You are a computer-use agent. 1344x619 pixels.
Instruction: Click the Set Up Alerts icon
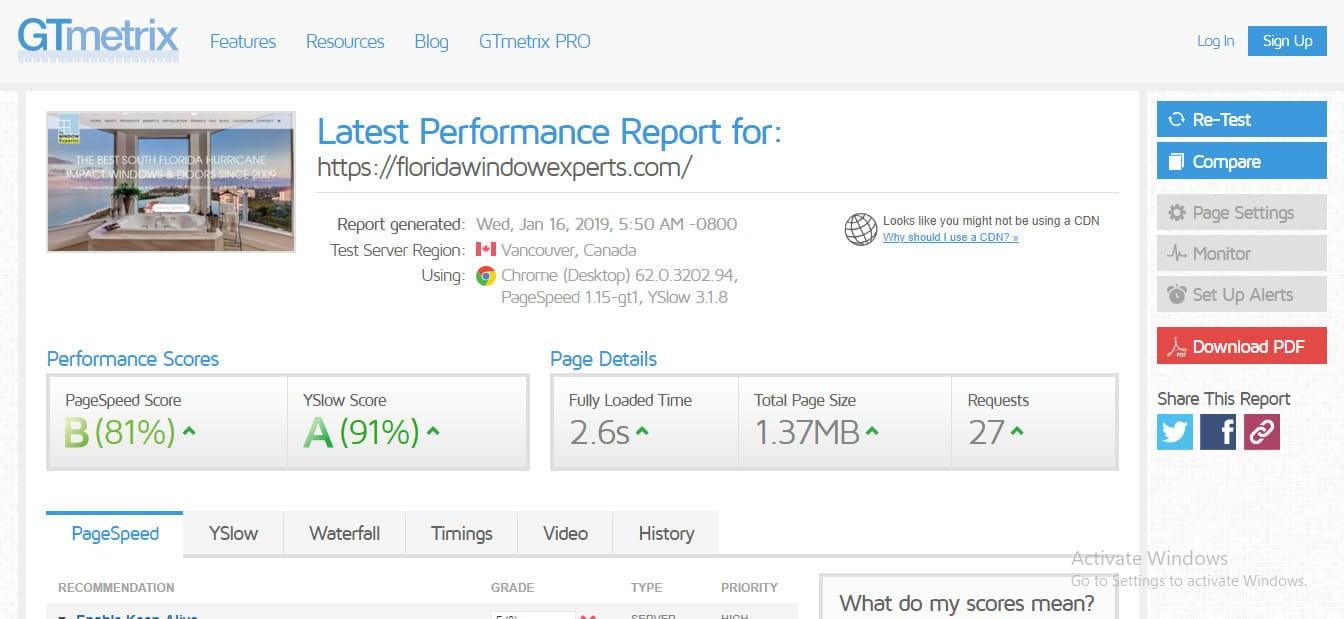(1176, 294)
